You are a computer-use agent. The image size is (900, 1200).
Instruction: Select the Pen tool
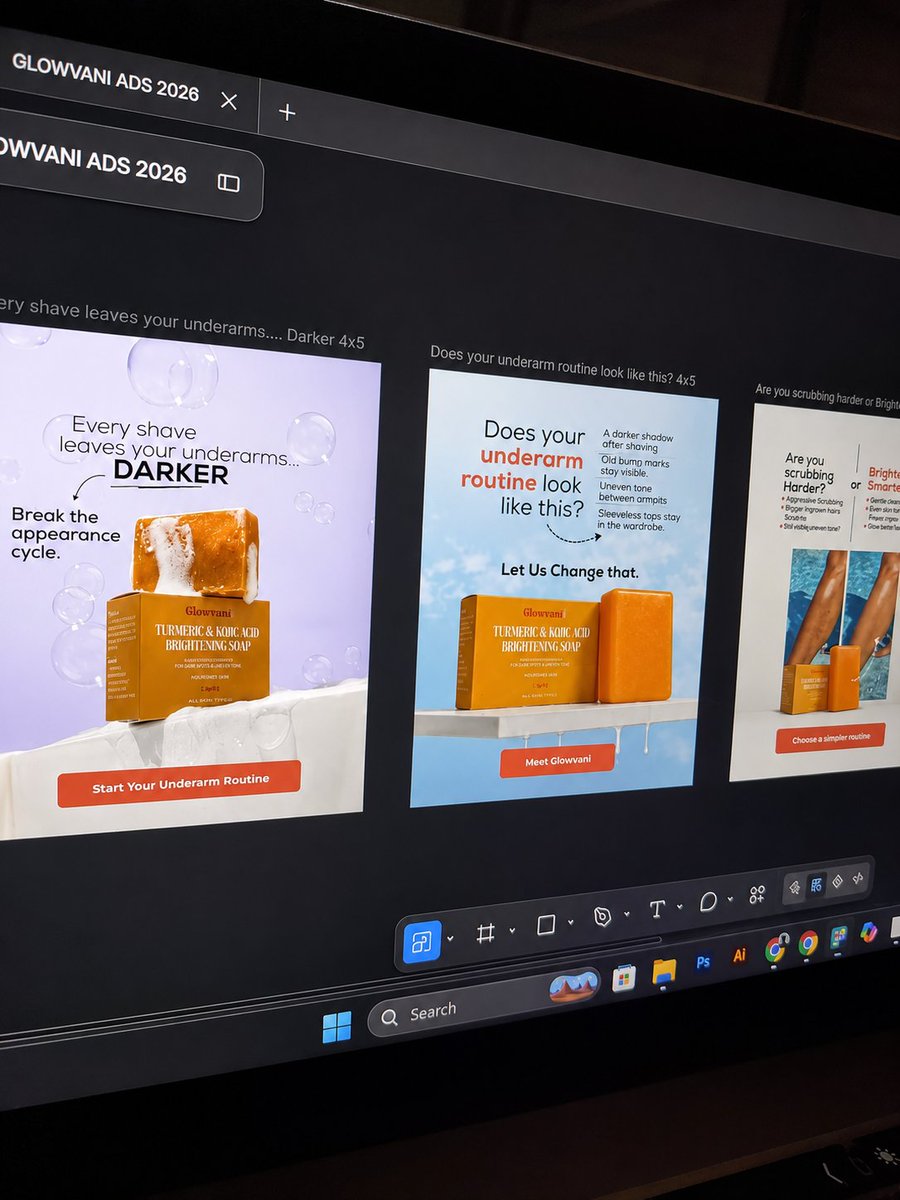pyautogui.click(x=602, y=917)
